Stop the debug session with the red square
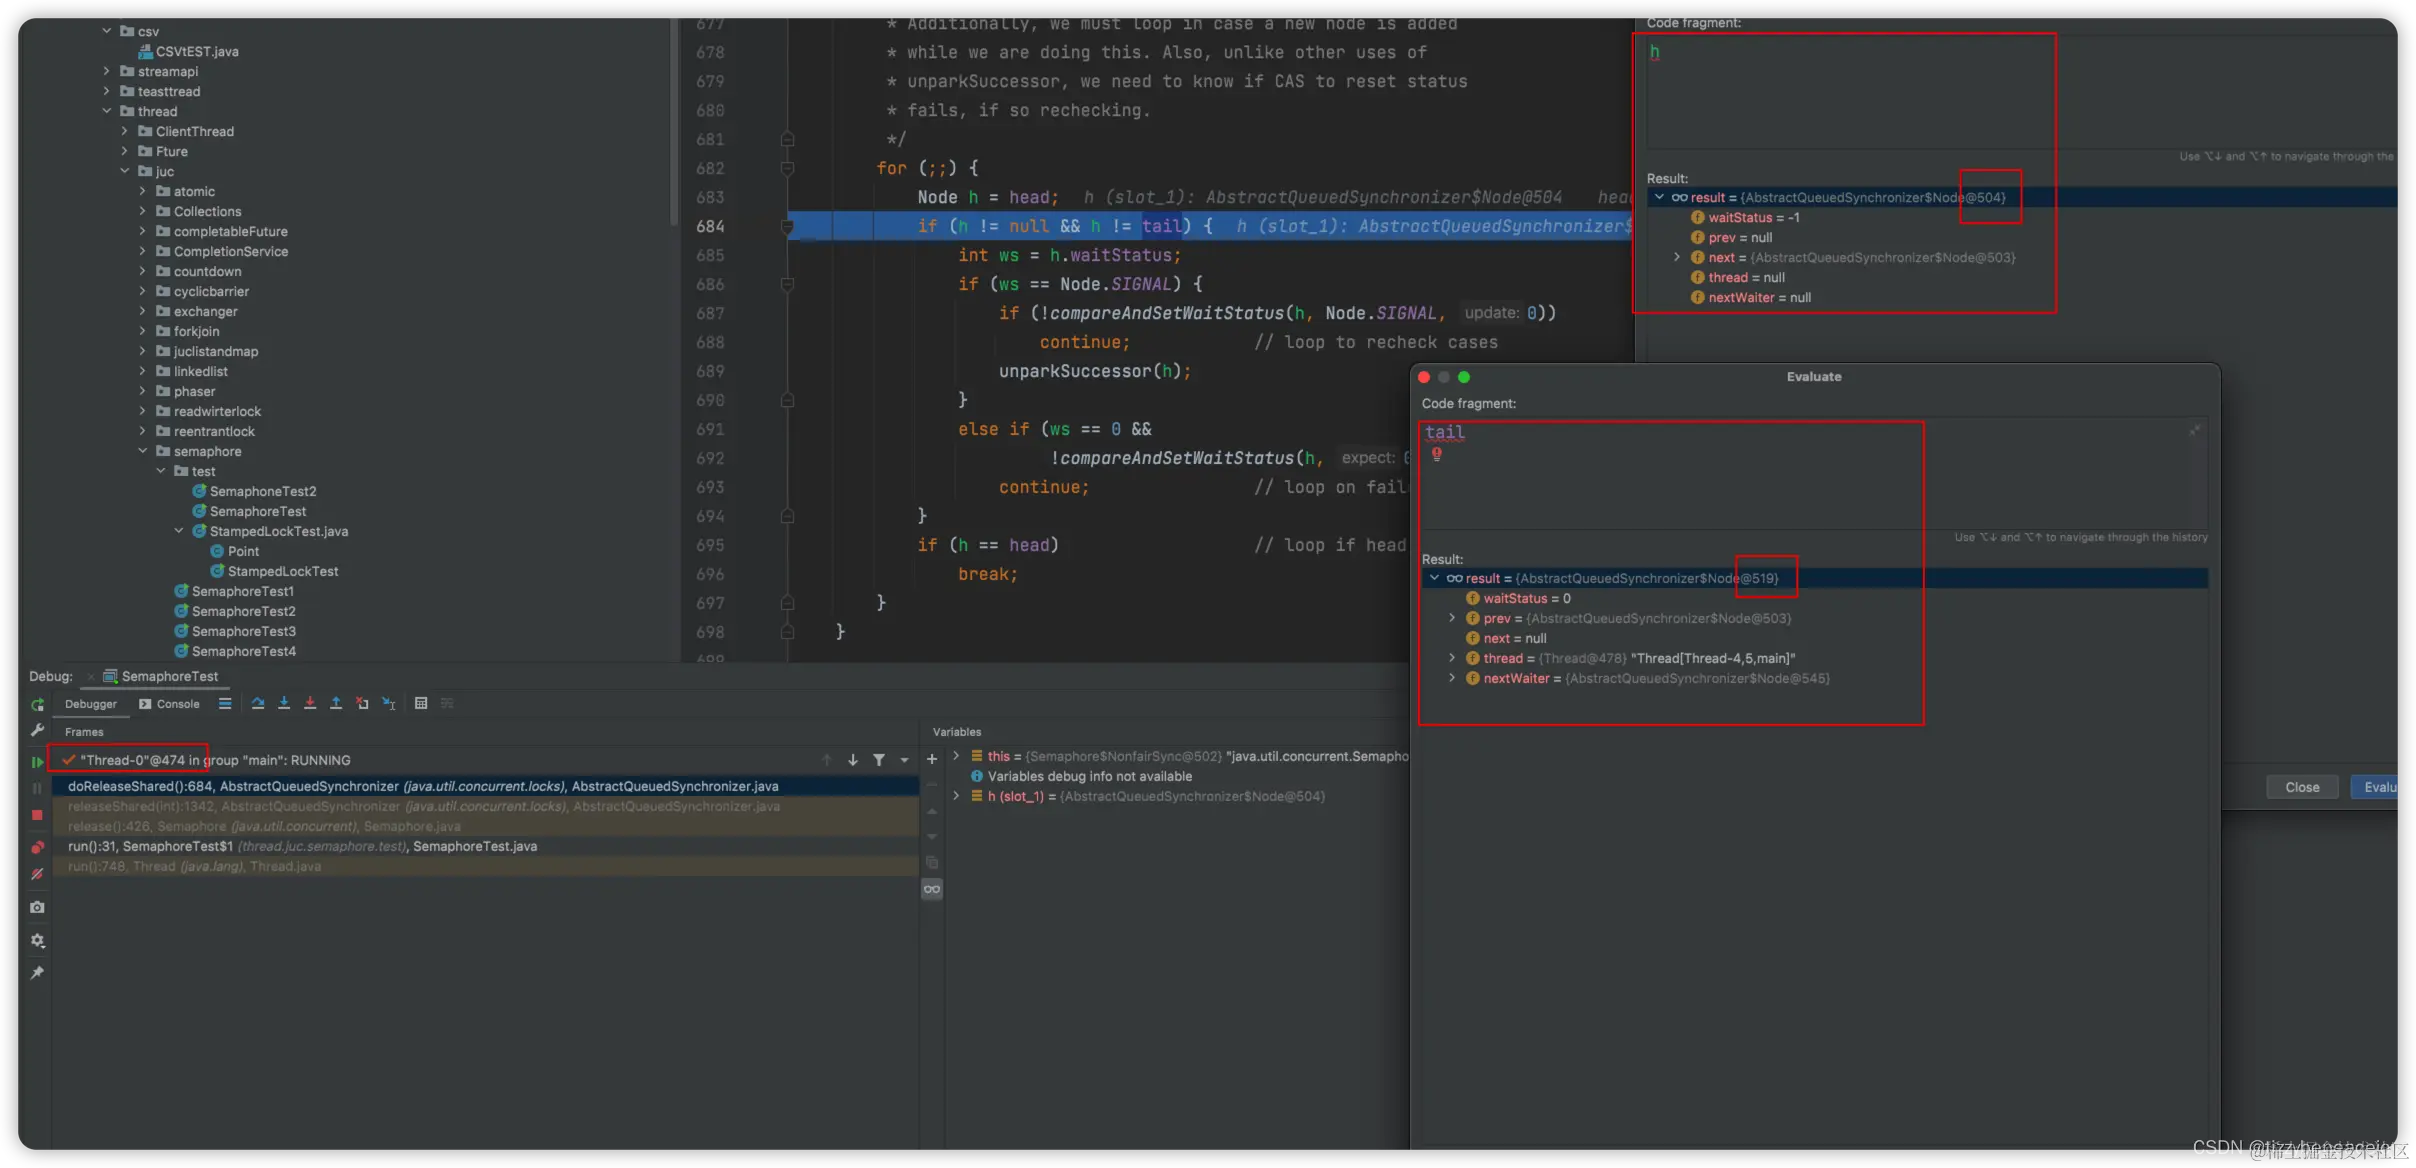2416x1168 pixels. click(37, 815)
